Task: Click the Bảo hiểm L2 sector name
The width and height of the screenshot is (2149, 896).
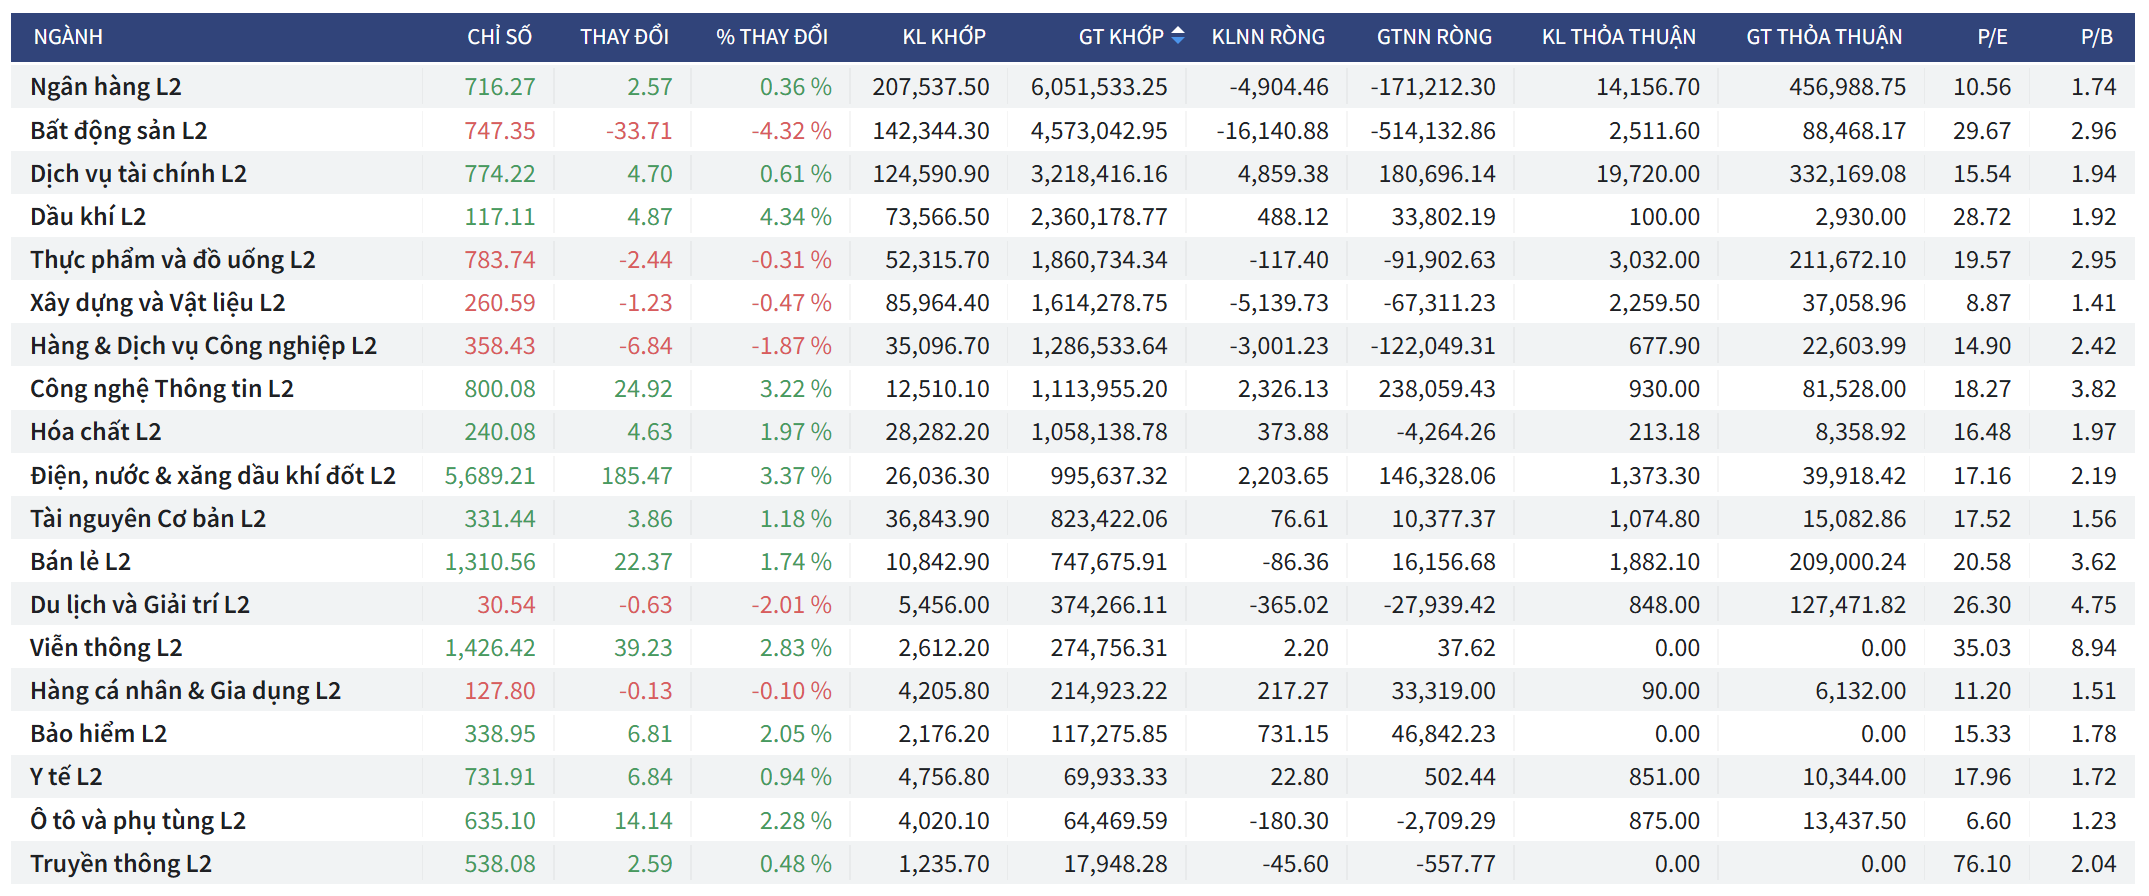Action: click(98, 734)
